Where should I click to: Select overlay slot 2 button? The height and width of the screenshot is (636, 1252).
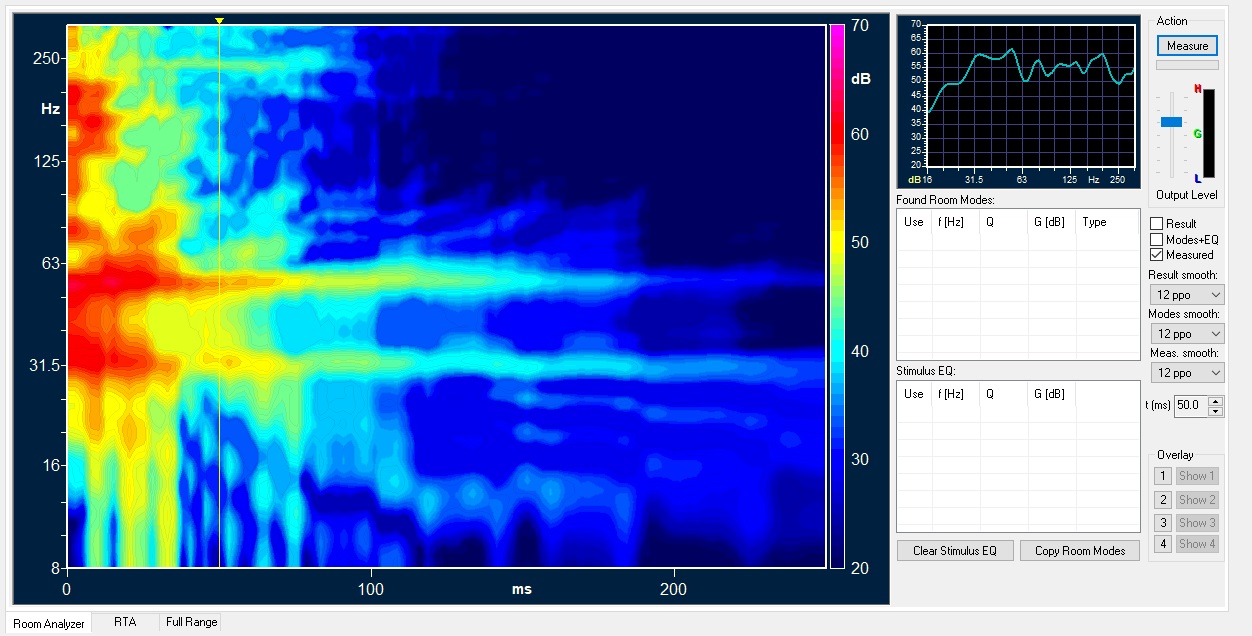[x=1163, y=499]
